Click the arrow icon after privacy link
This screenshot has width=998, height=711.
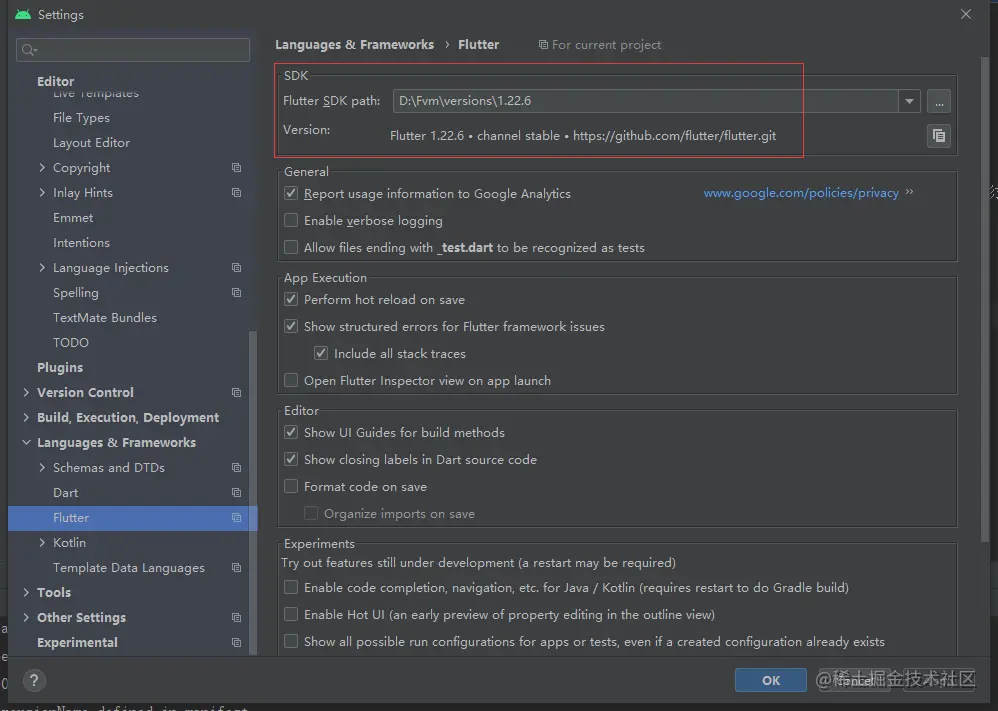click(x=909, y=192)
